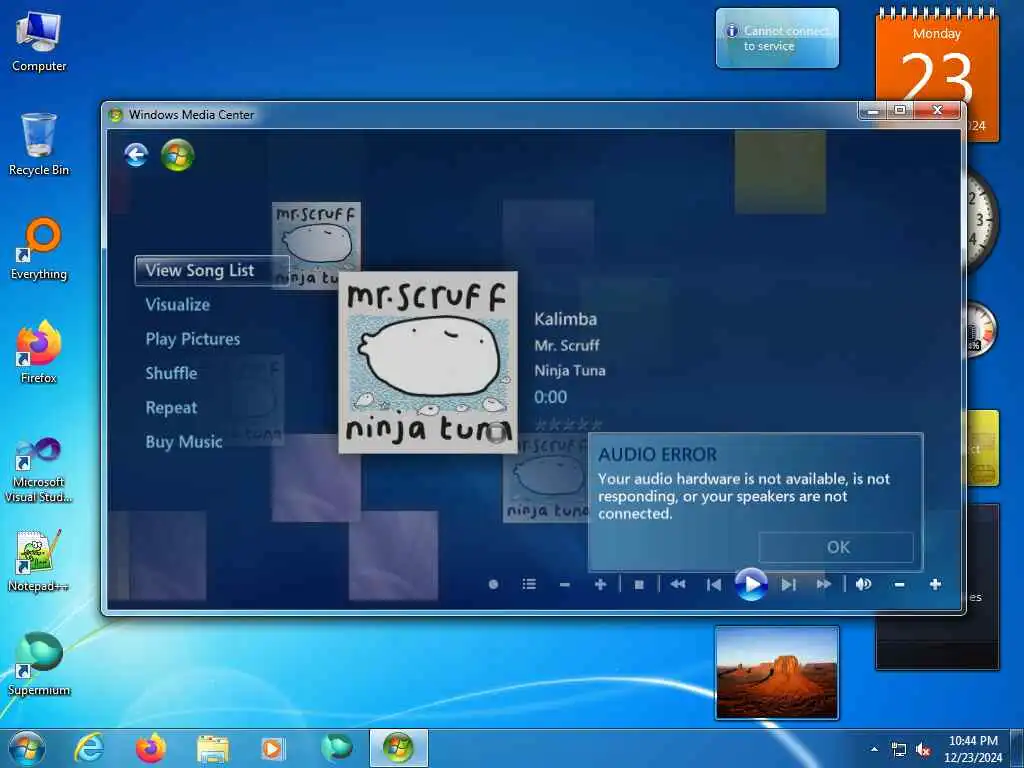
Task: Open the Firefox desktop shortcut
Action: [x=39, y=353]
